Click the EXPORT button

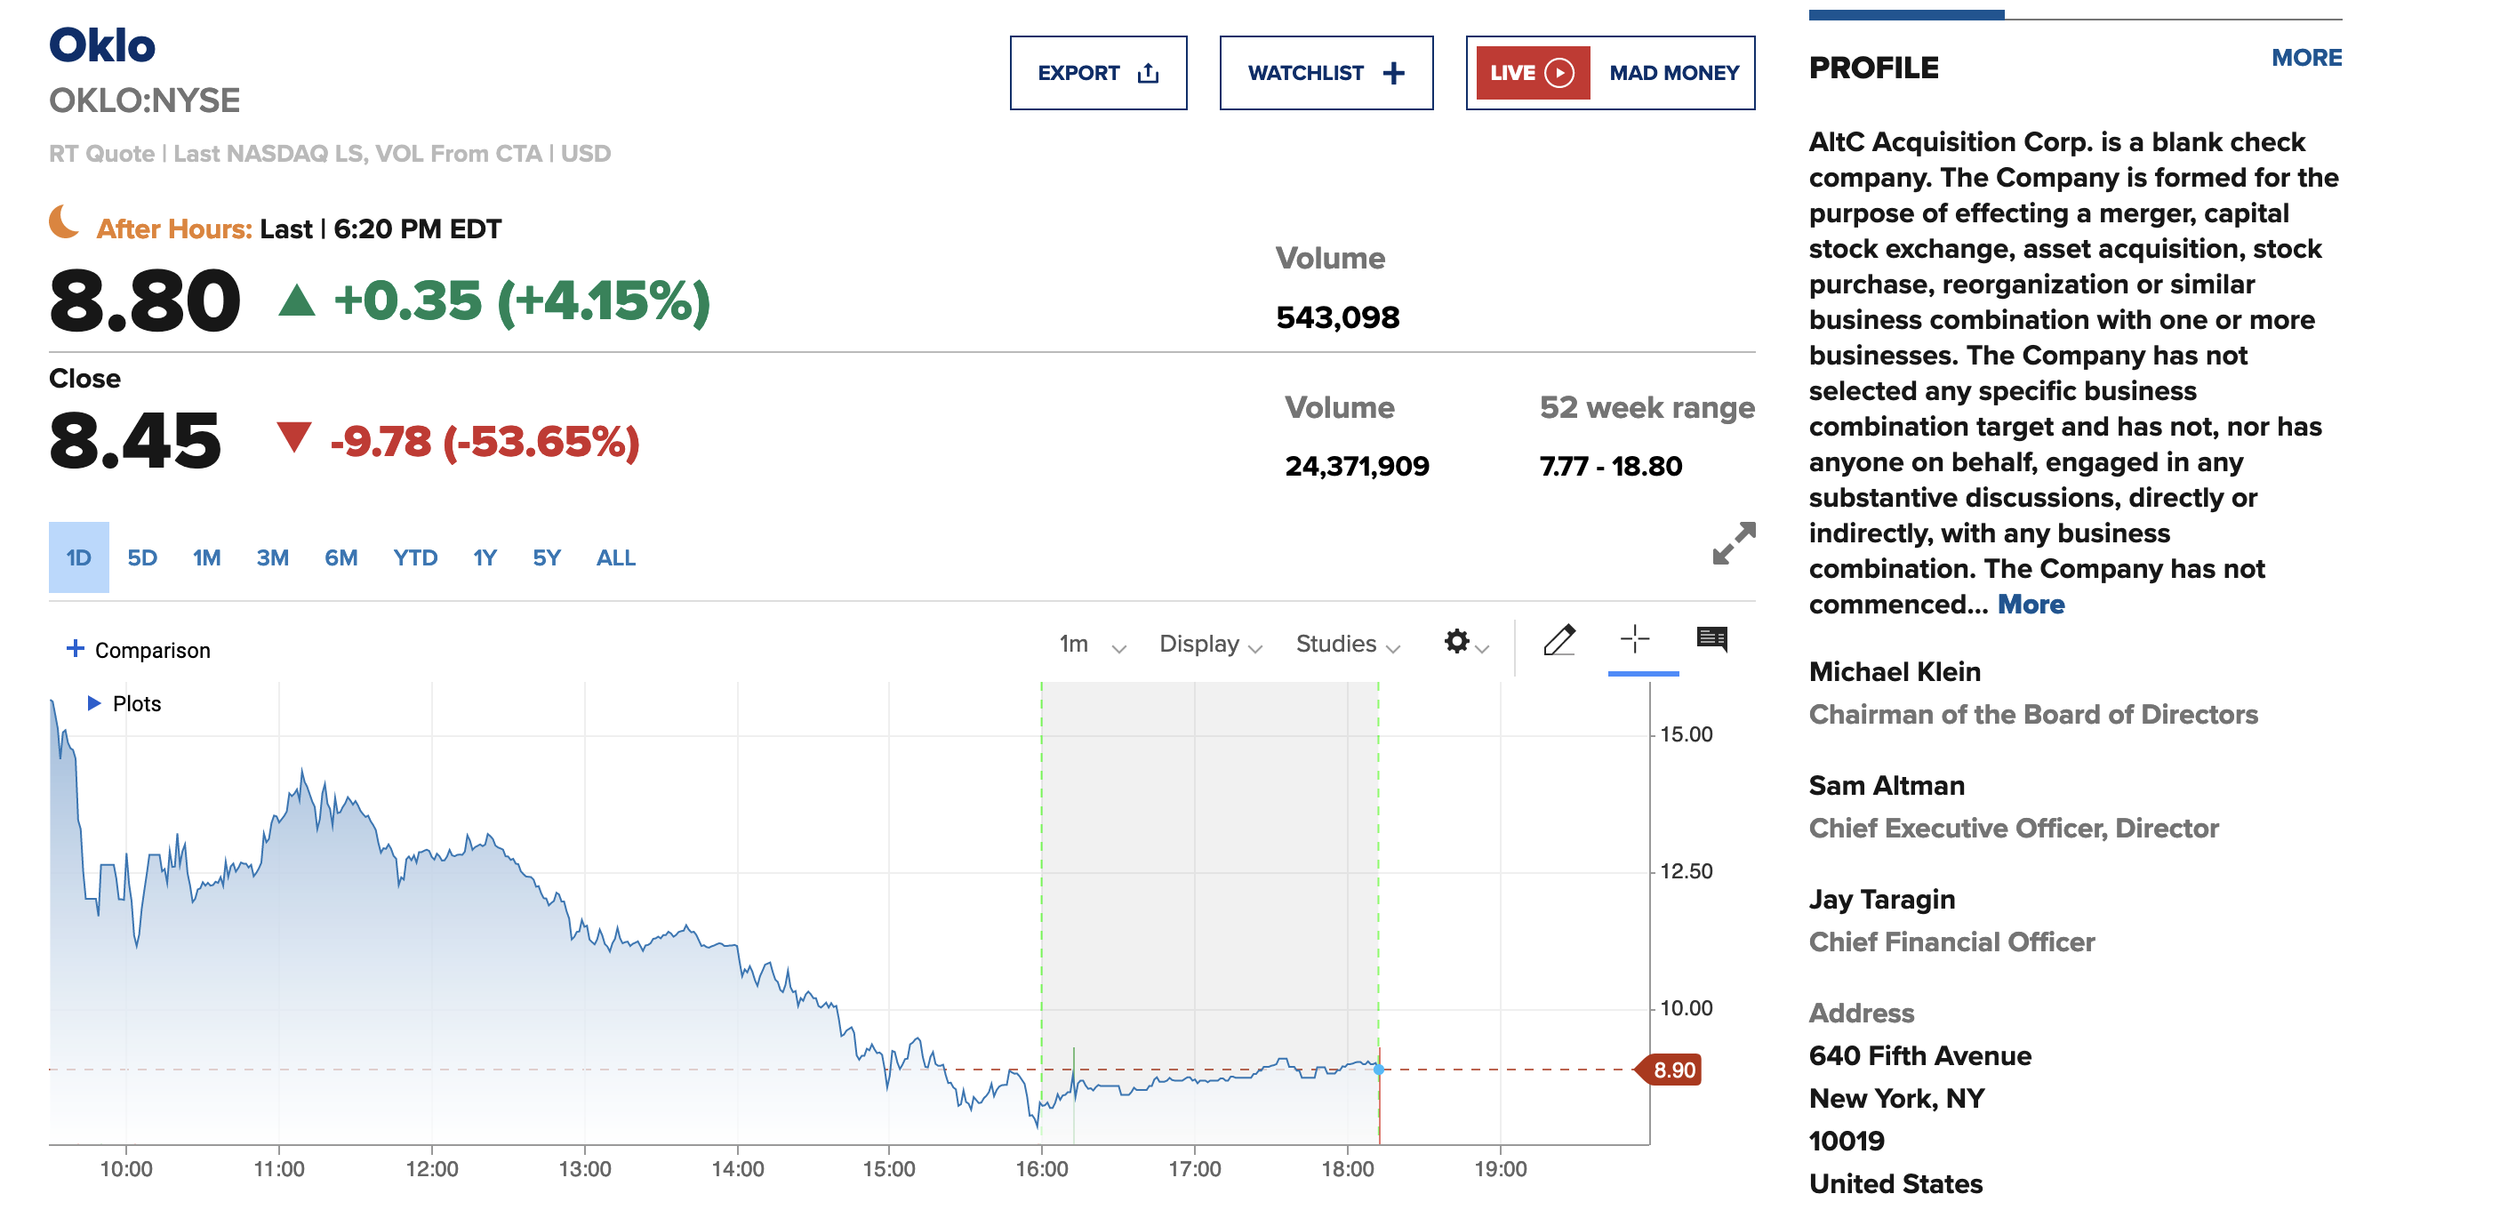tap(1098, 73)
